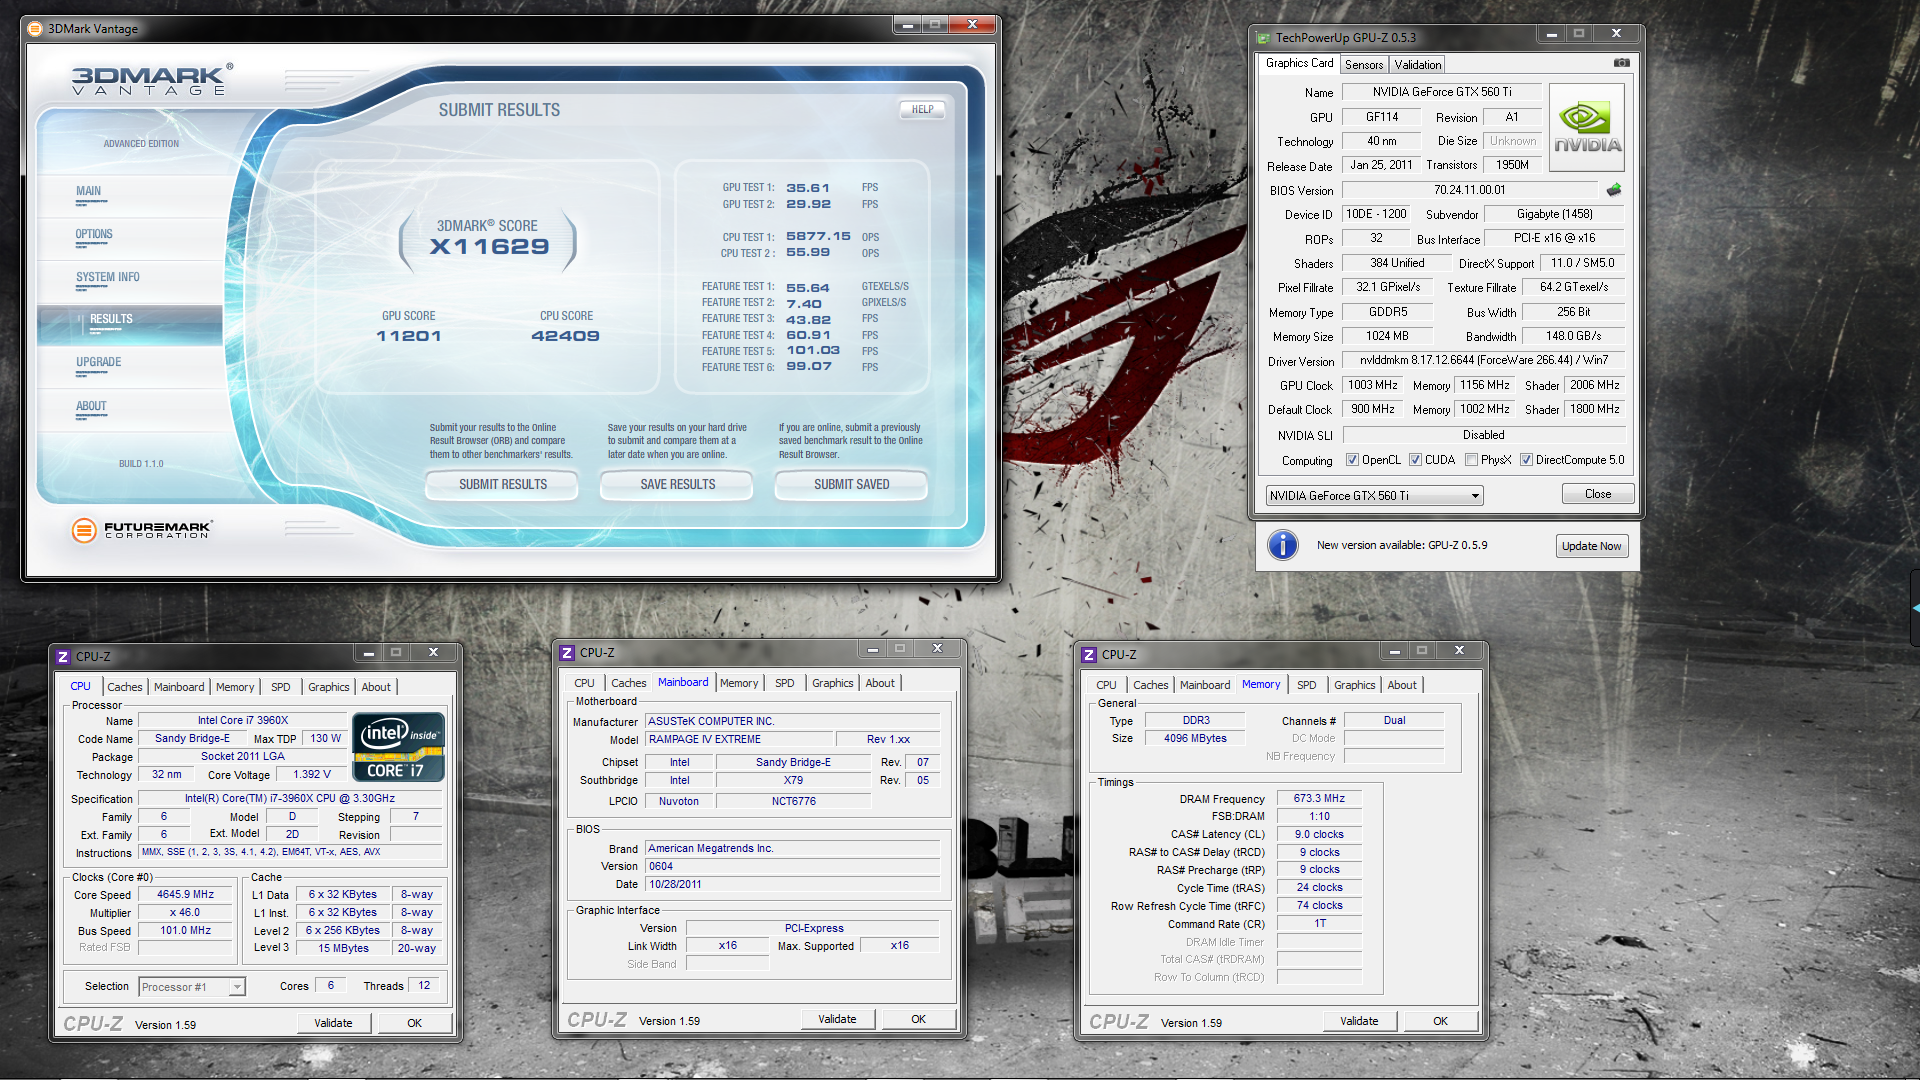Click the Multiplier value x 46.0
The width and height of the screenshot is (1920, 1080).
(x=185, y=913)
